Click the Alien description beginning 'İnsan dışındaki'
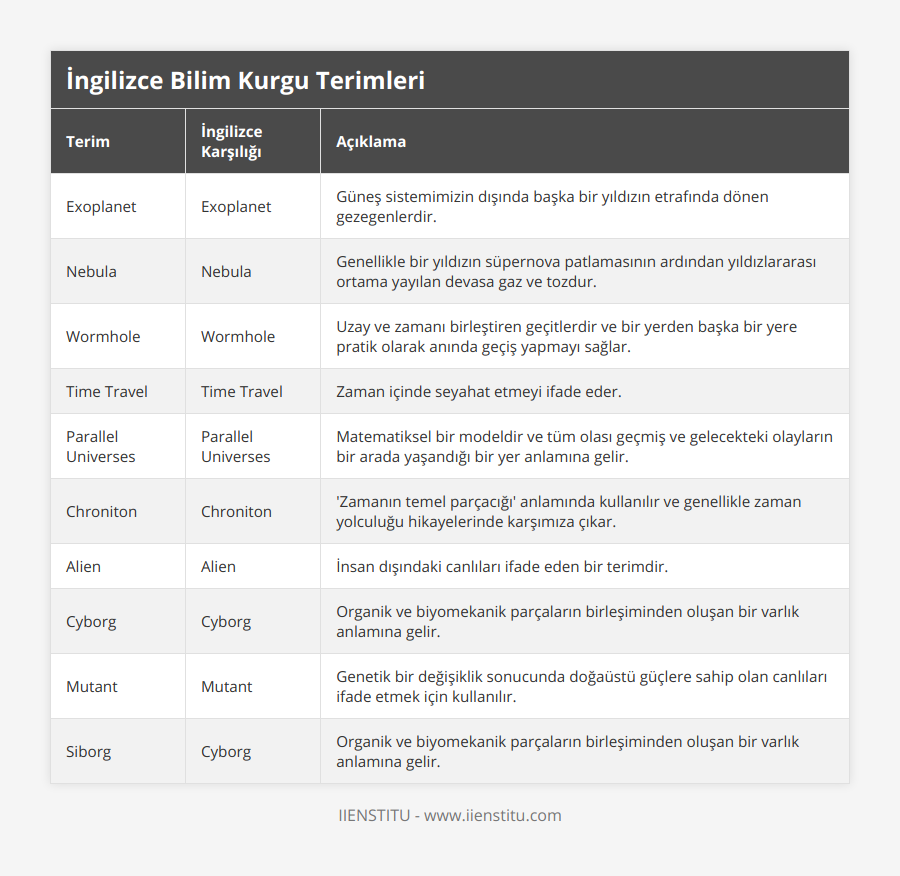Screen dimensions: 900x876 [501, 566]
